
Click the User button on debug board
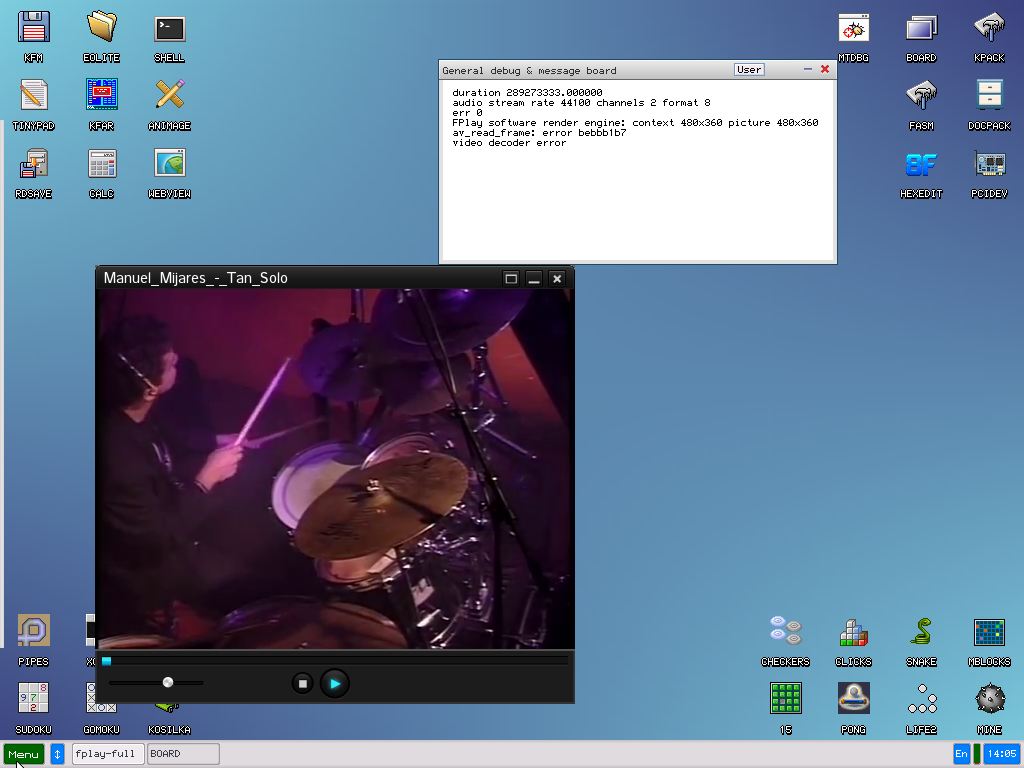click(749, 70)
